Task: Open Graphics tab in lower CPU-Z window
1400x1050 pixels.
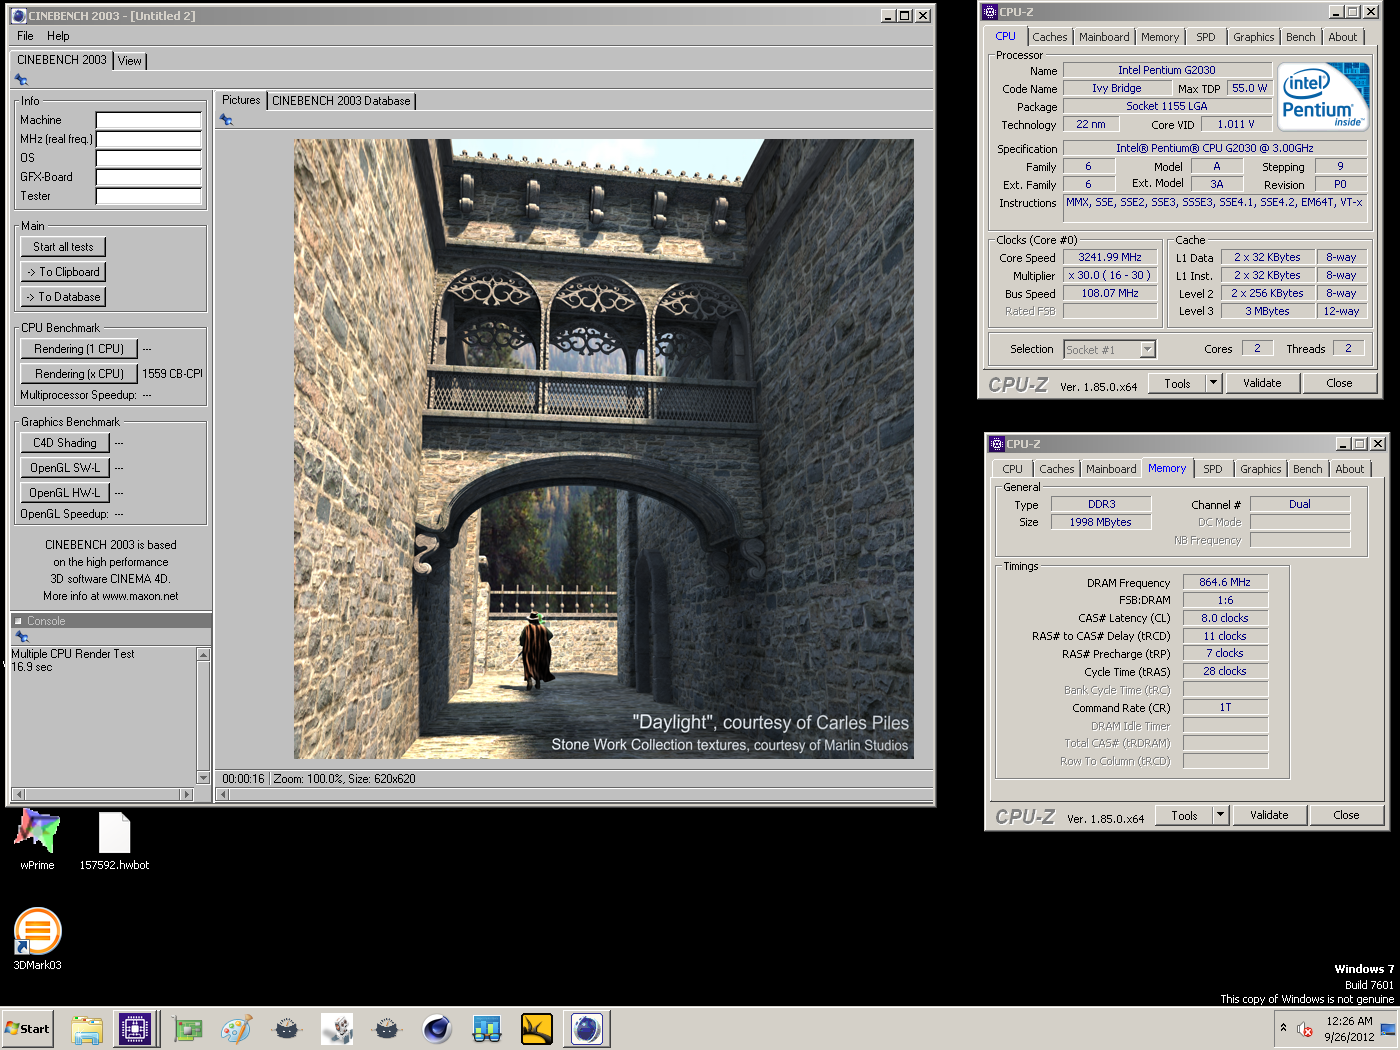Action: [x=1260, y=469]
